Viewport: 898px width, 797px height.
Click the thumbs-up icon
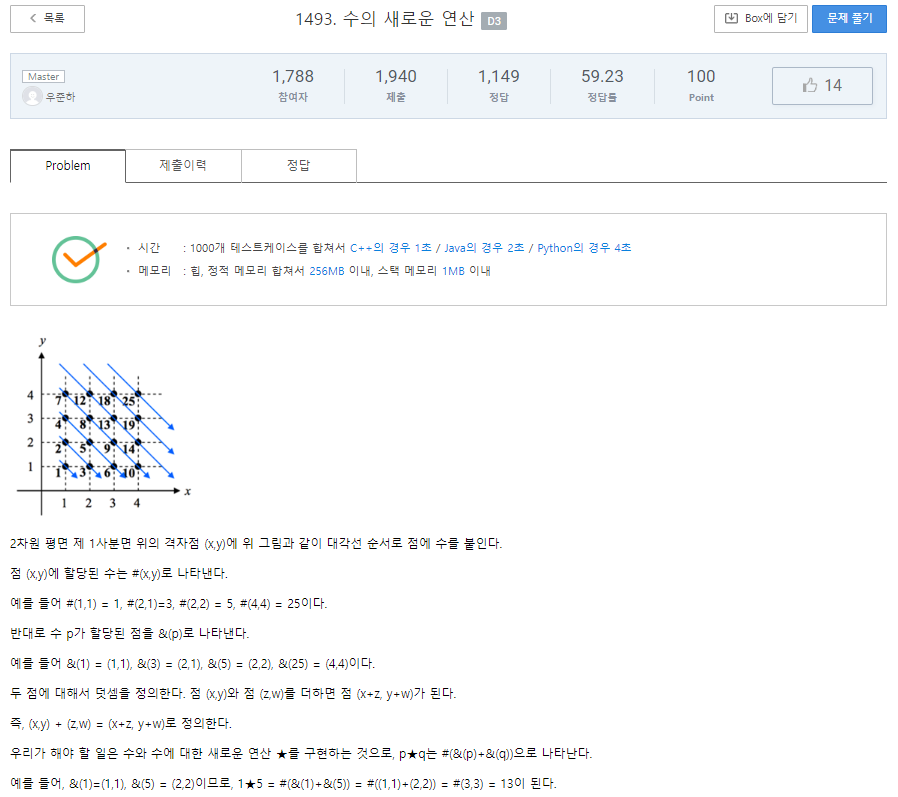pos(810,85)
